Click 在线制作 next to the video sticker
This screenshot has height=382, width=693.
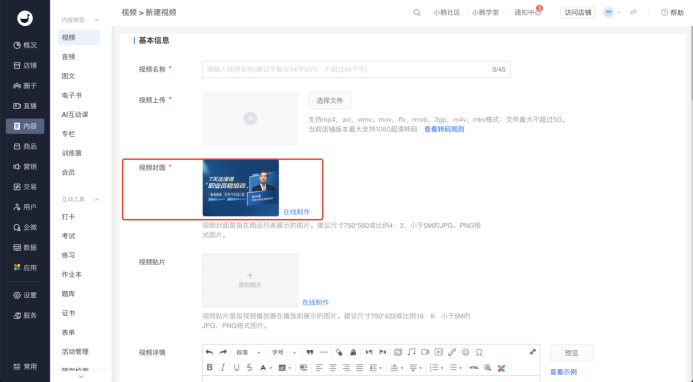tap(316, 302)
